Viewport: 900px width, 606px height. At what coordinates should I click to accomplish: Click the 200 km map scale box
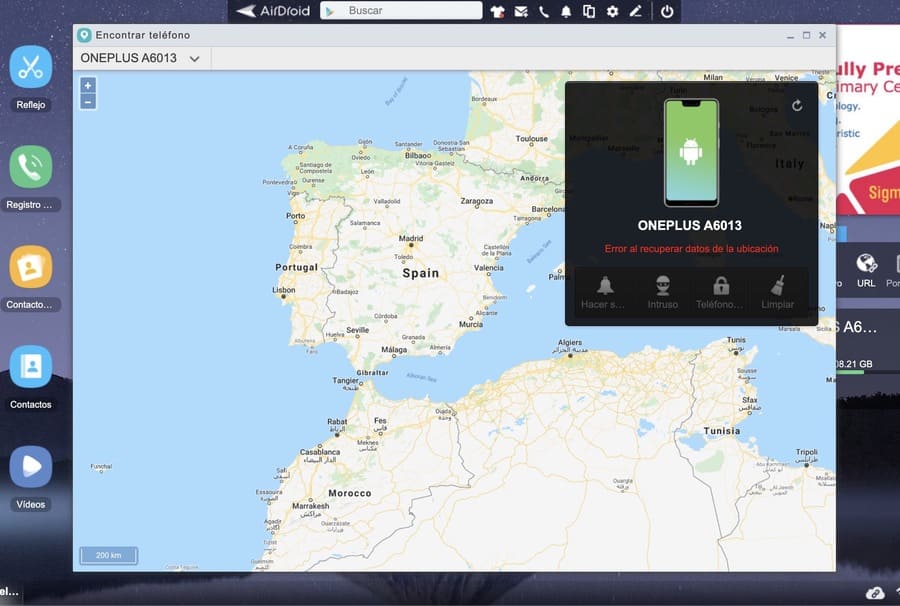(x=108, y=555)
